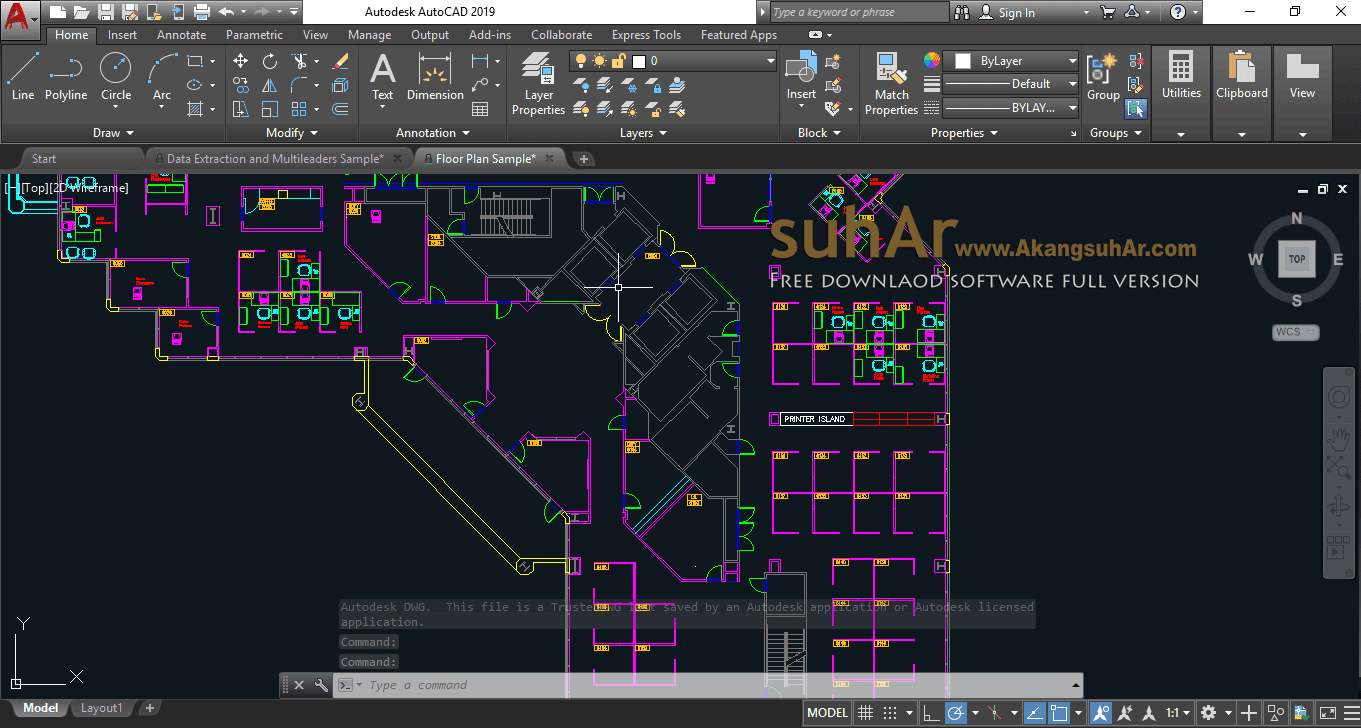The height and width of the screenshot is (728, 1361).
Task: Open the Text annotation tool
Action: click(383, 77)
